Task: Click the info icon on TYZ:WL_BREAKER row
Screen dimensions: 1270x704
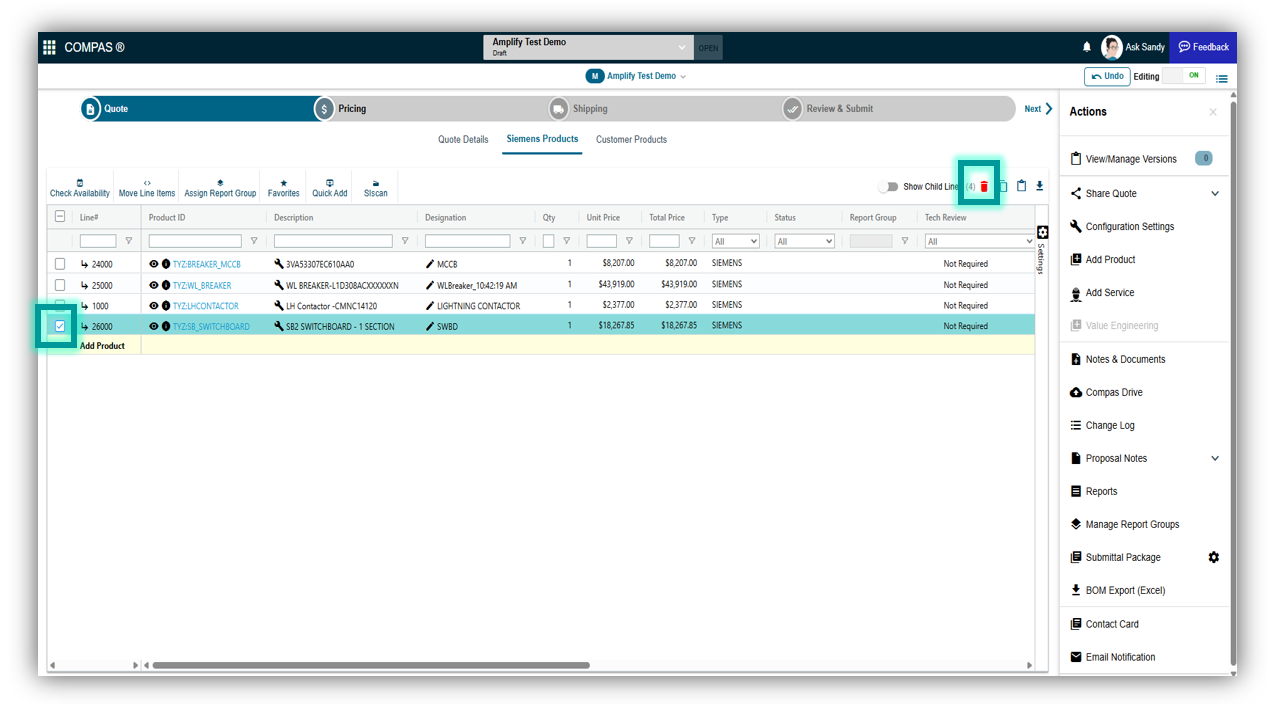Action: pyautogui.click(x=166, y=285)
